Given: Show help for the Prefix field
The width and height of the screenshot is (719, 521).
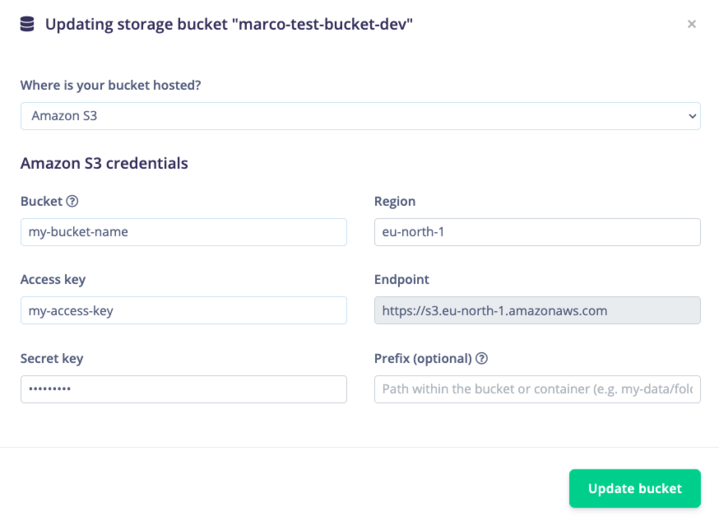Looking at the screenshot, I should [482, 359].
